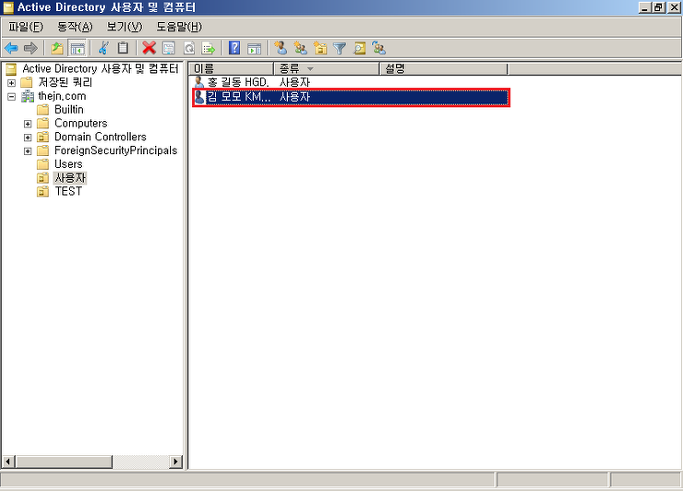Viewport: 683px width, 491px height.
Task: Click the Cut scissors icon
Action: click(104, 48)
